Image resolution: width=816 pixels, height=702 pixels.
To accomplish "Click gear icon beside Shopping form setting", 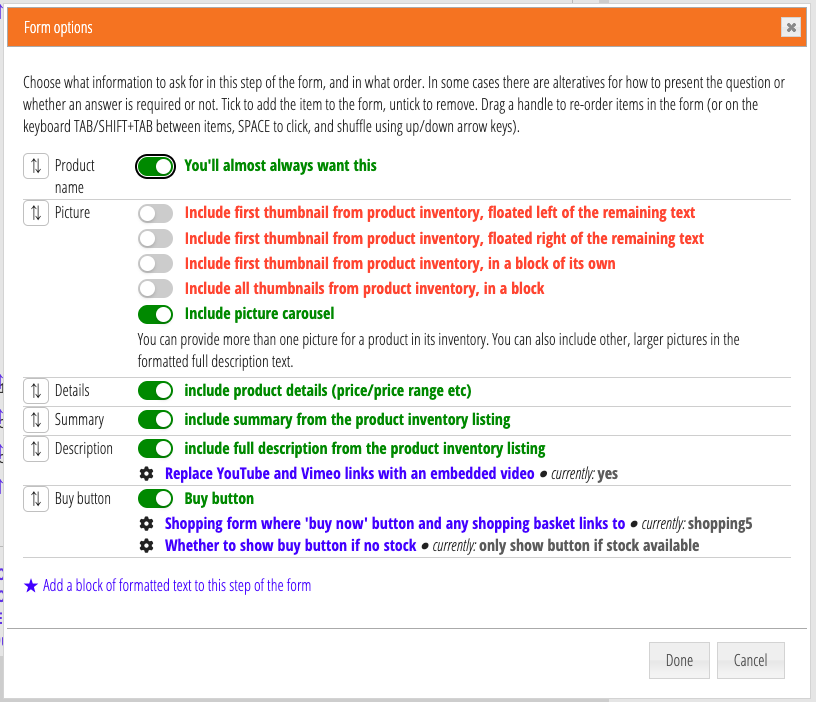I will click(147, 523).
